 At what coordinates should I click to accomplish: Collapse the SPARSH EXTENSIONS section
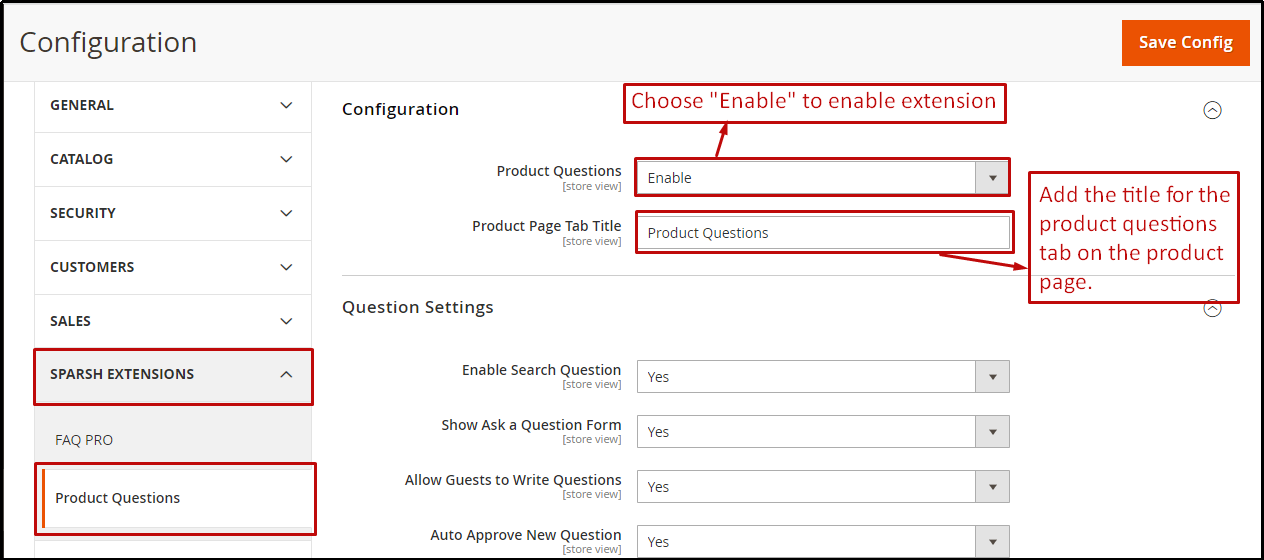point(172,375)
